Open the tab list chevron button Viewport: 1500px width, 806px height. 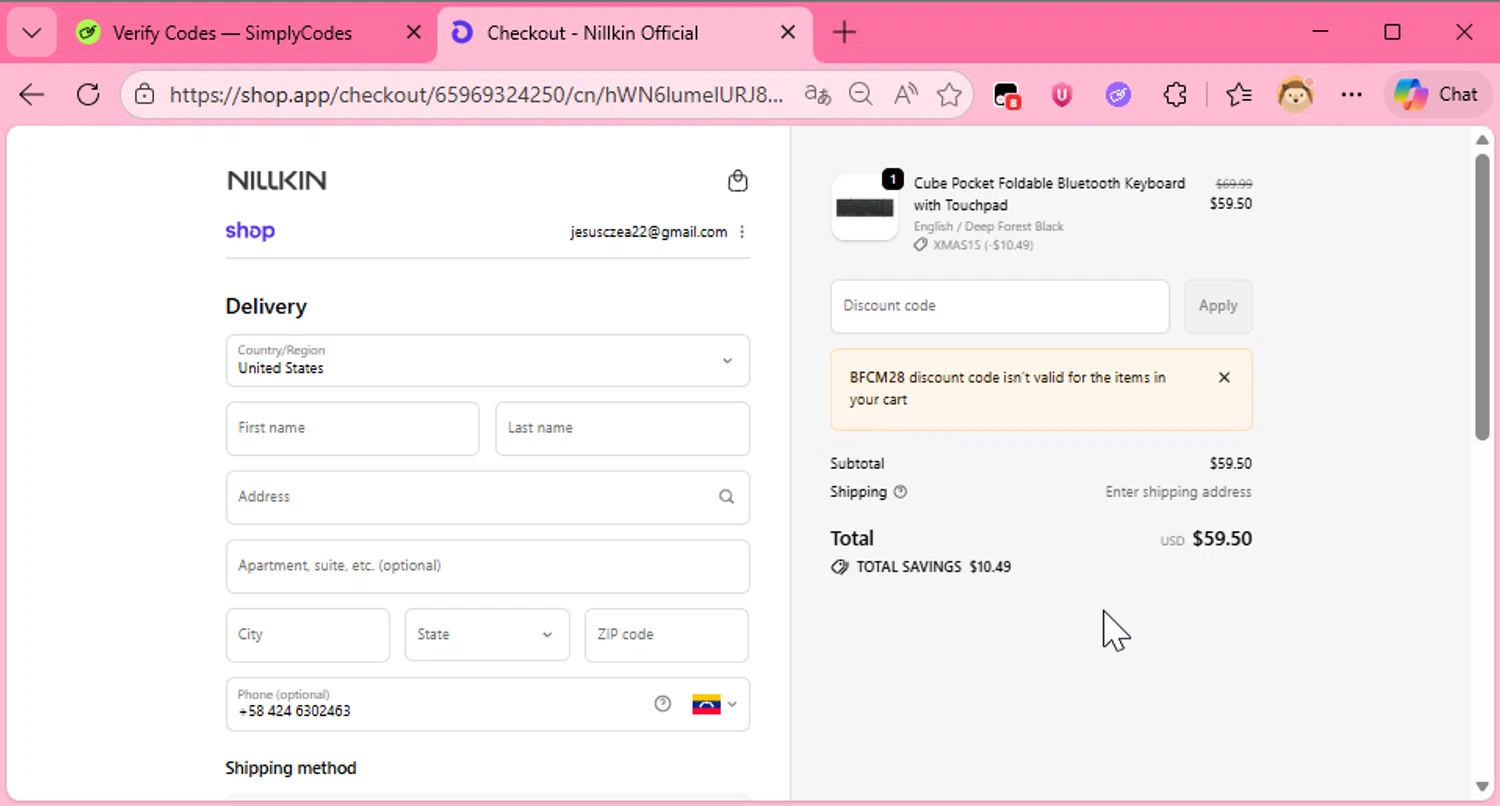[x=32, y=33]
